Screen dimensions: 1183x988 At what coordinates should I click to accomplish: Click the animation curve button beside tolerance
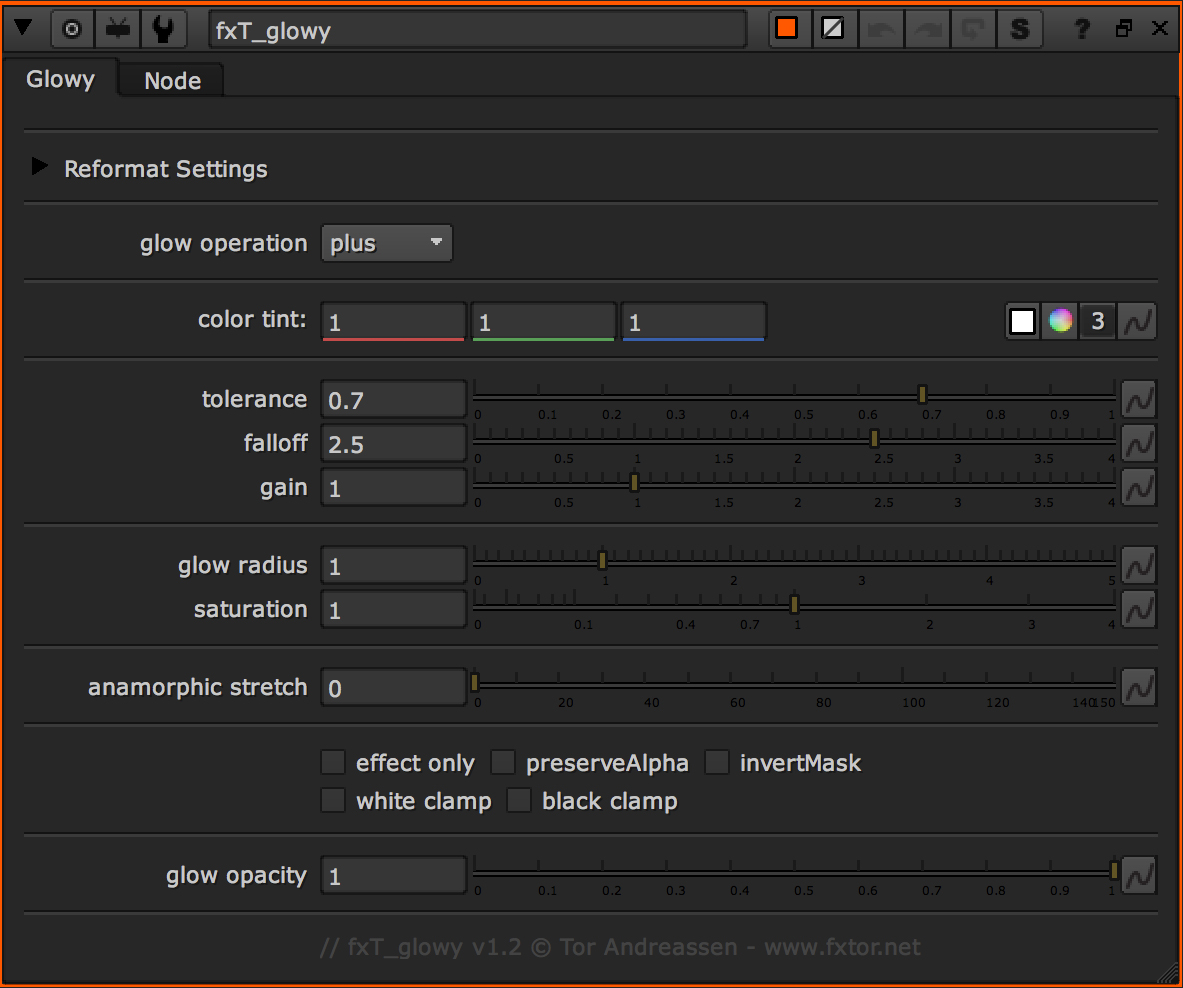click(1138, 400)
